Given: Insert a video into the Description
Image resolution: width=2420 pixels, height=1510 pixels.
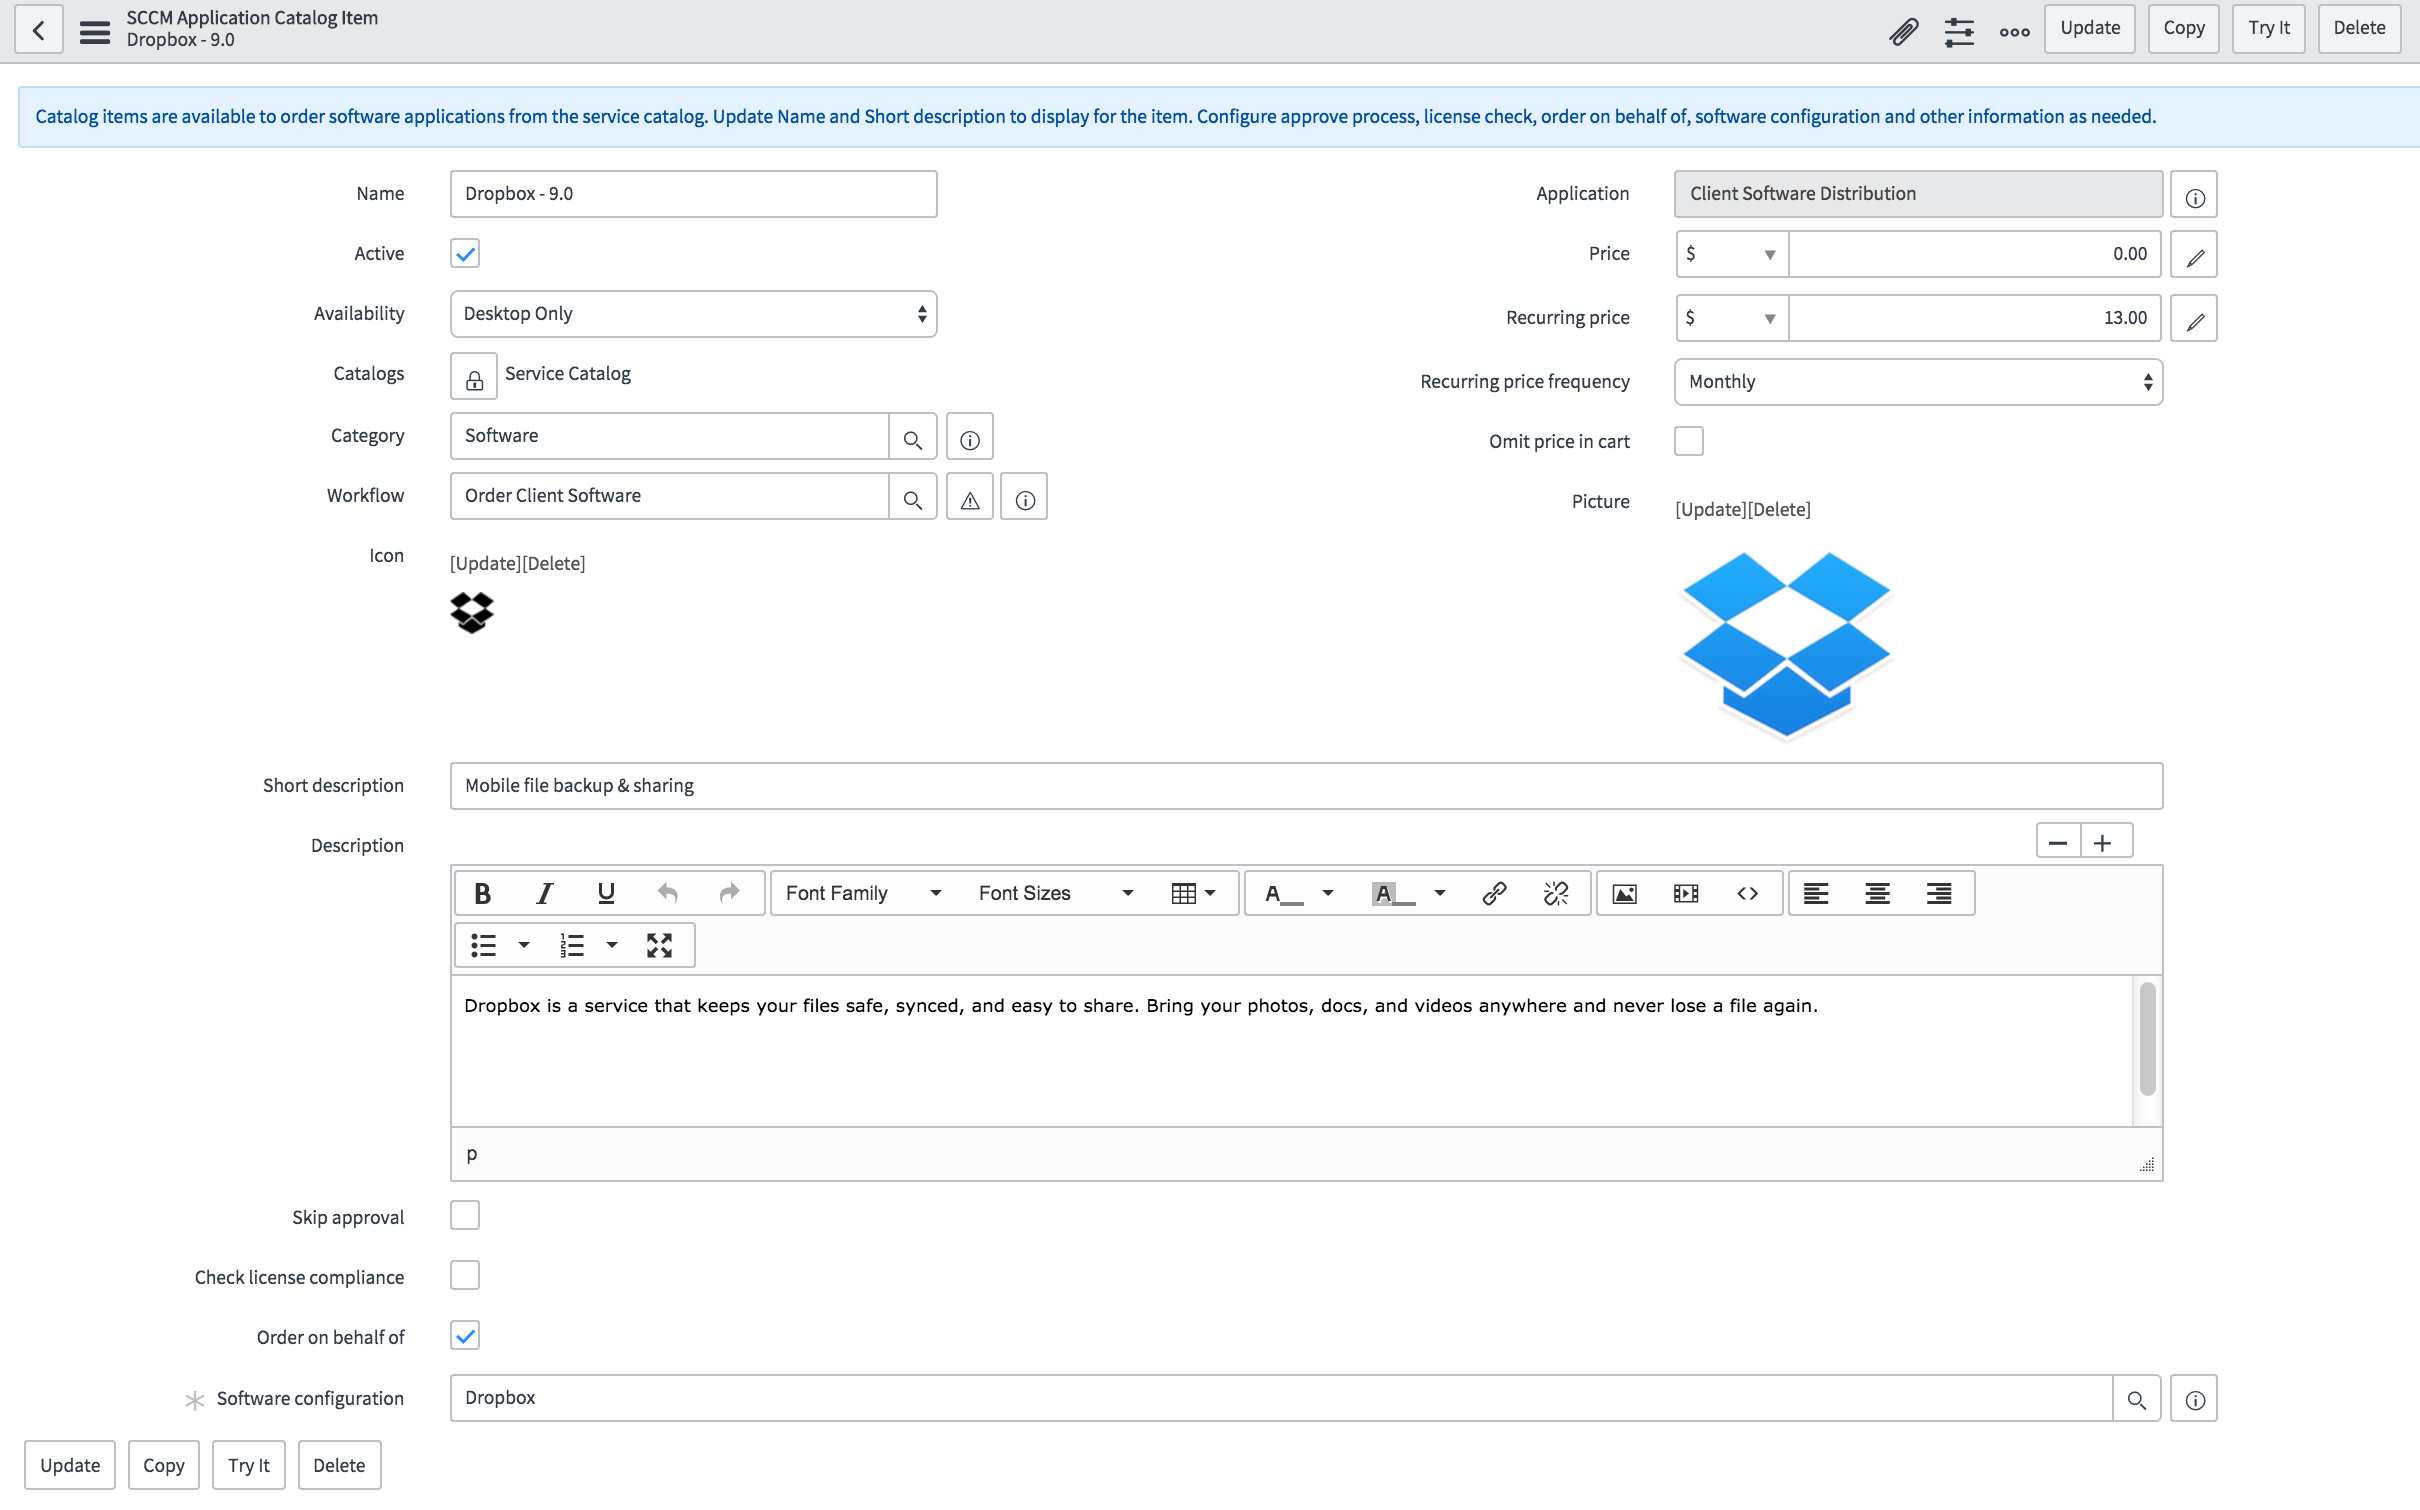Looking at the screenshot, I should pos(1686,893).
